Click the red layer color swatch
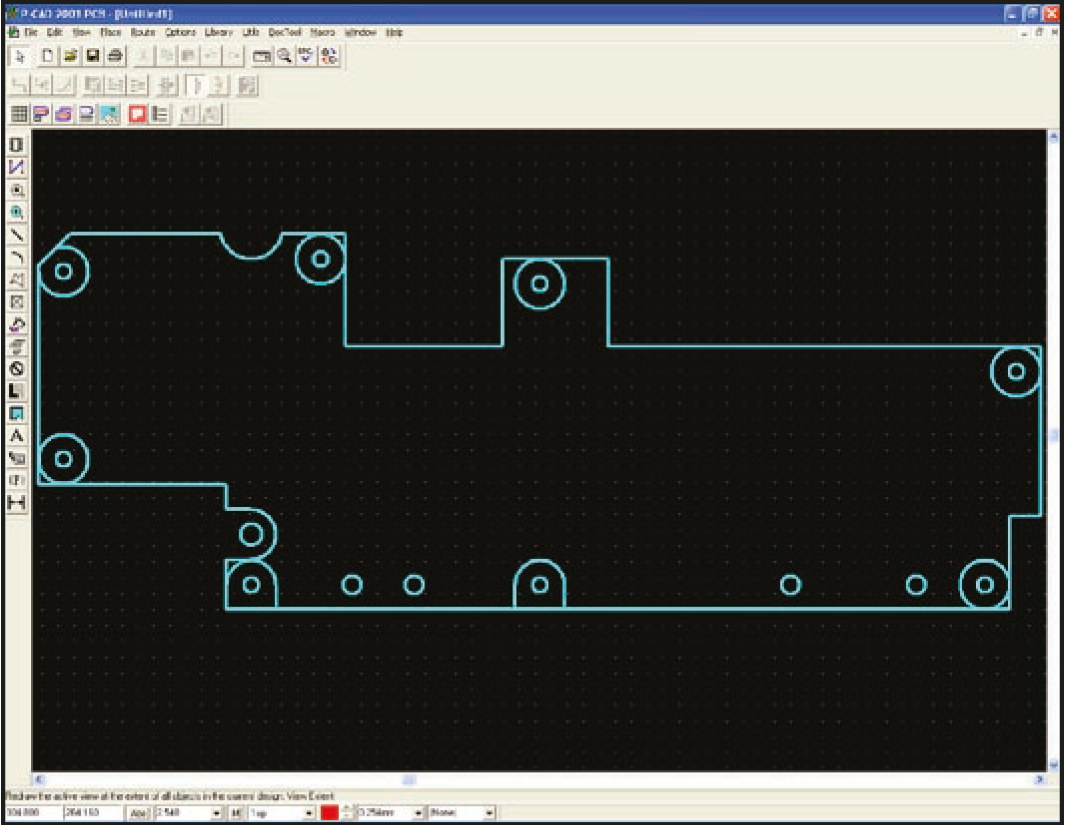 pos(329,813)
